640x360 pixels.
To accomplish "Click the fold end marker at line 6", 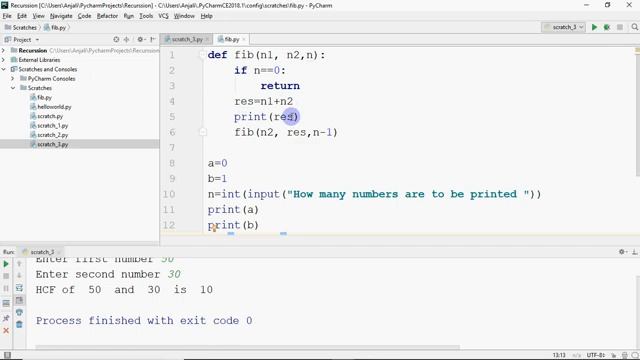I will [202, 132].
